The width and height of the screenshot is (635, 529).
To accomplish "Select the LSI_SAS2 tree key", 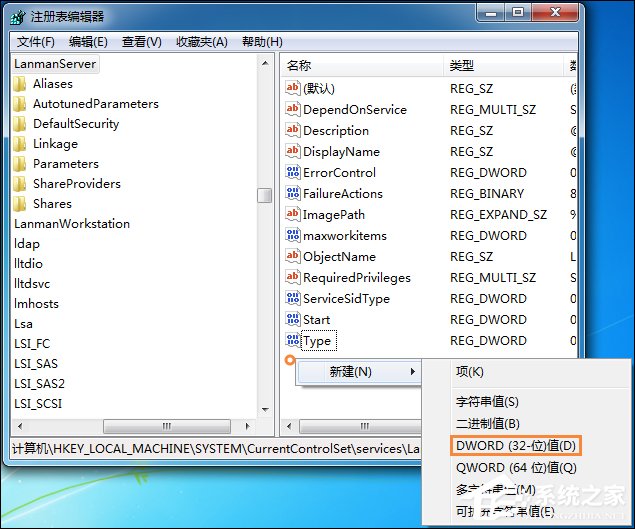I will (39, 384).
